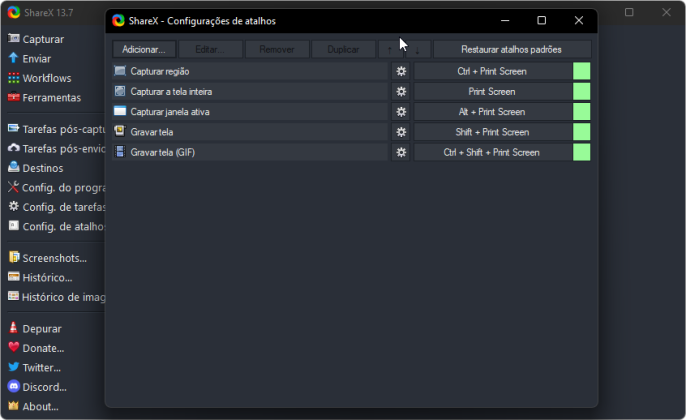Minimize the Configurações de atalhos dialog

[505, 21]
